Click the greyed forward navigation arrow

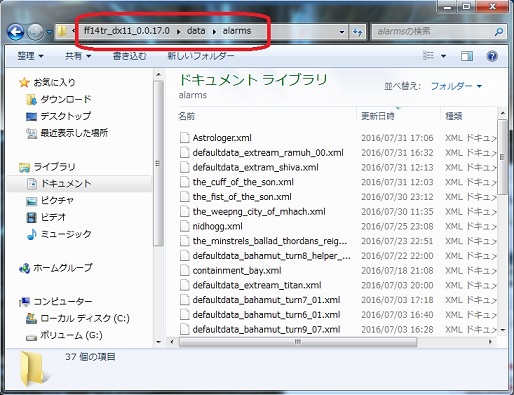[35, 32]
